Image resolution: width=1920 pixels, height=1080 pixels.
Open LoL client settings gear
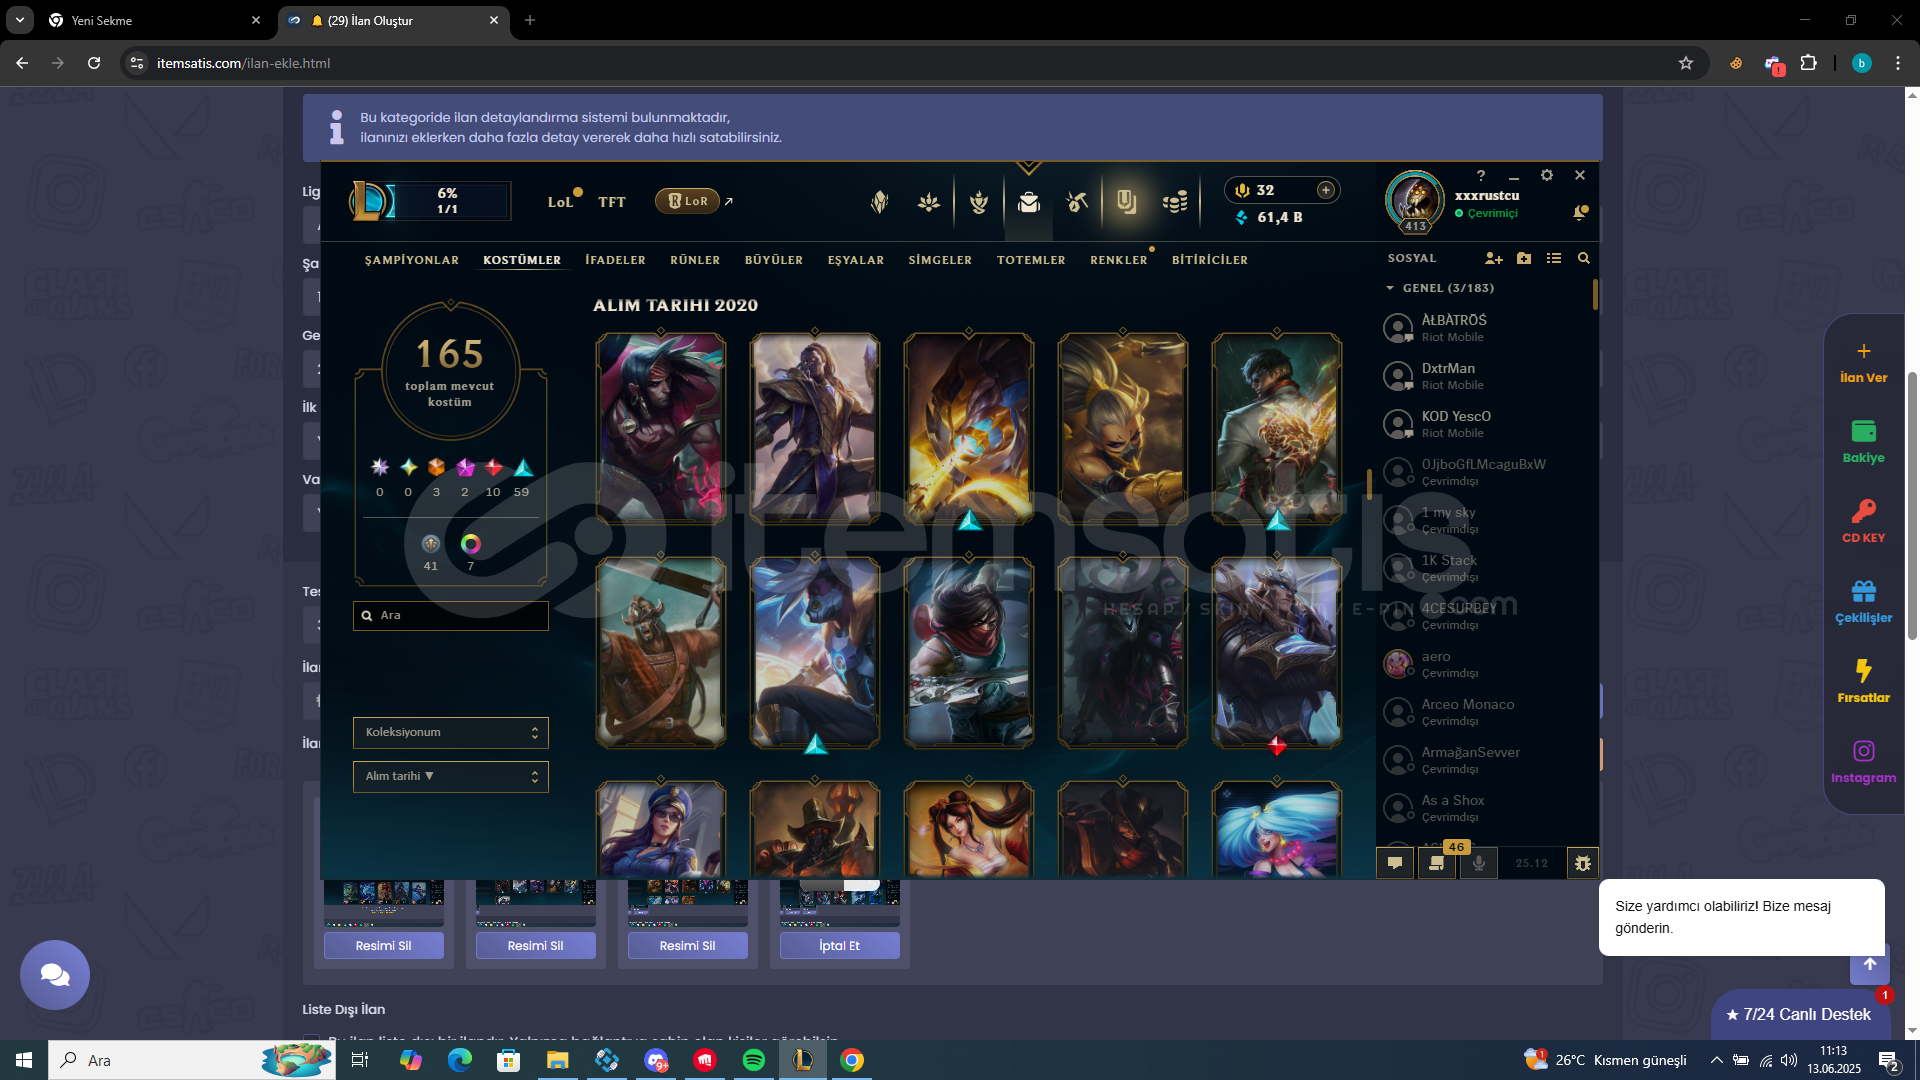[x=1547, y=175]
